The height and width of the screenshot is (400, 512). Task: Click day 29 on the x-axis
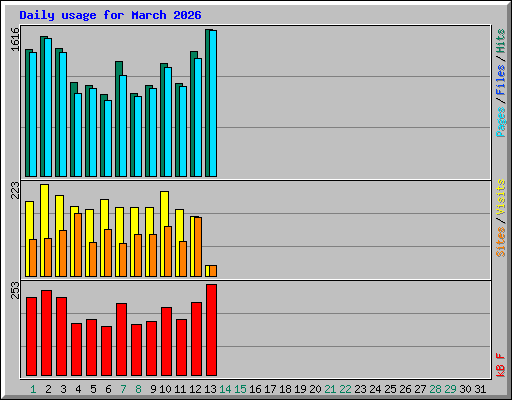(x=450, y=389)
